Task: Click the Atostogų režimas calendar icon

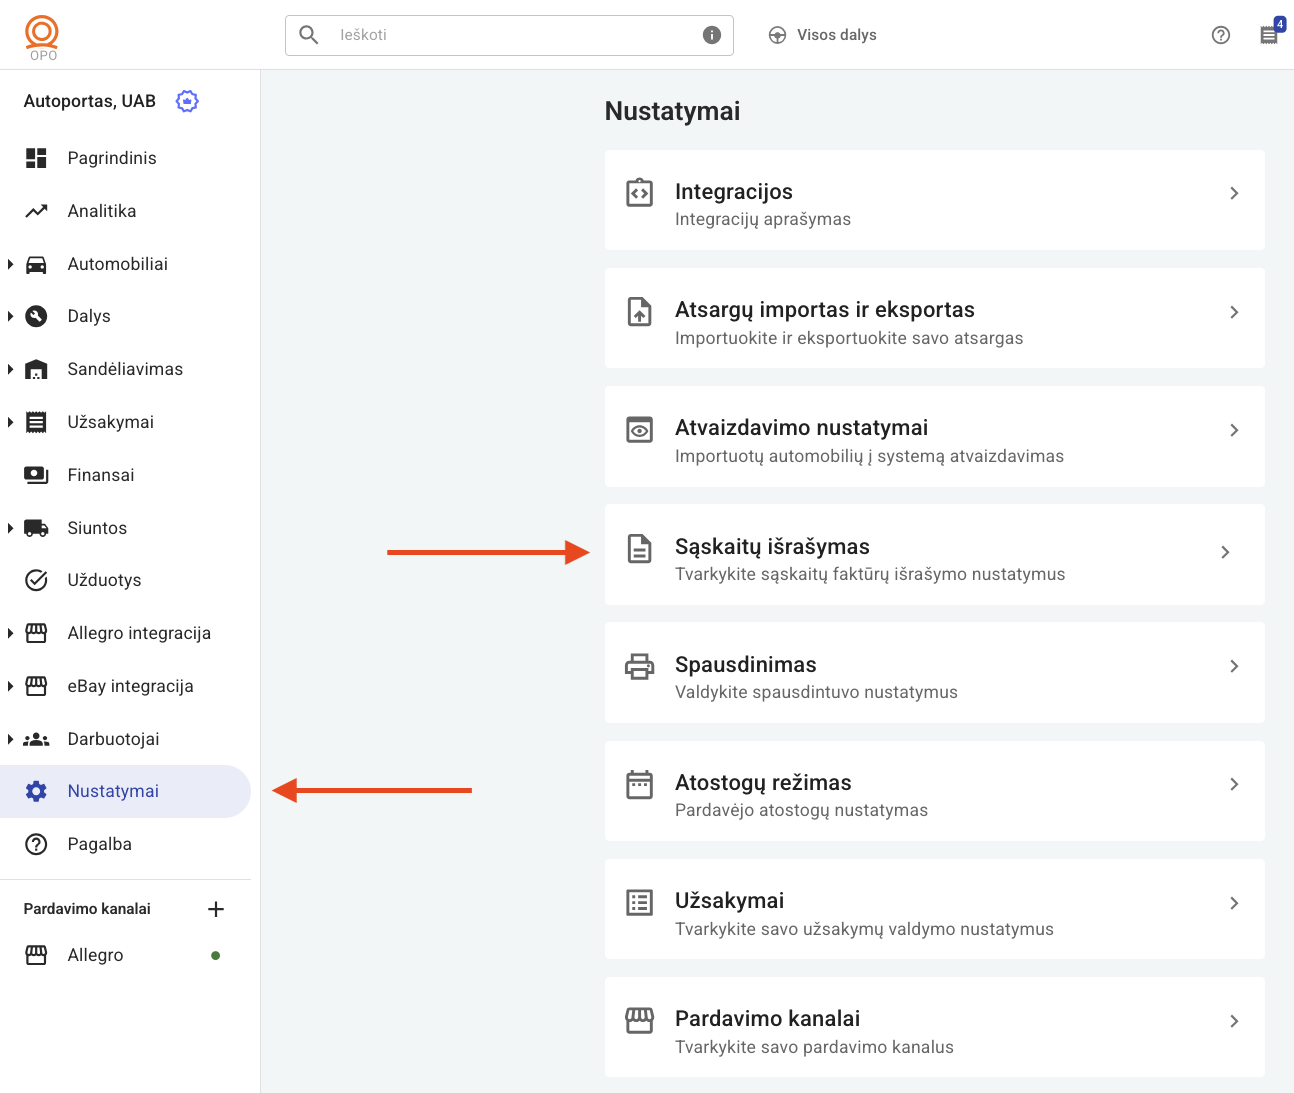Action: 639,784
